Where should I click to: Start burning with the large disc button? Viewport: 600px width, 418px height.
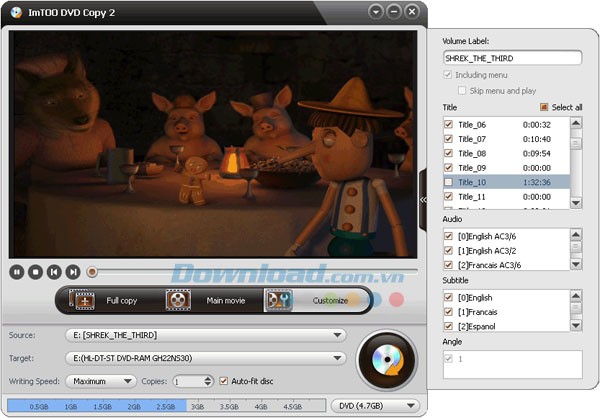(x=387, y=360)
